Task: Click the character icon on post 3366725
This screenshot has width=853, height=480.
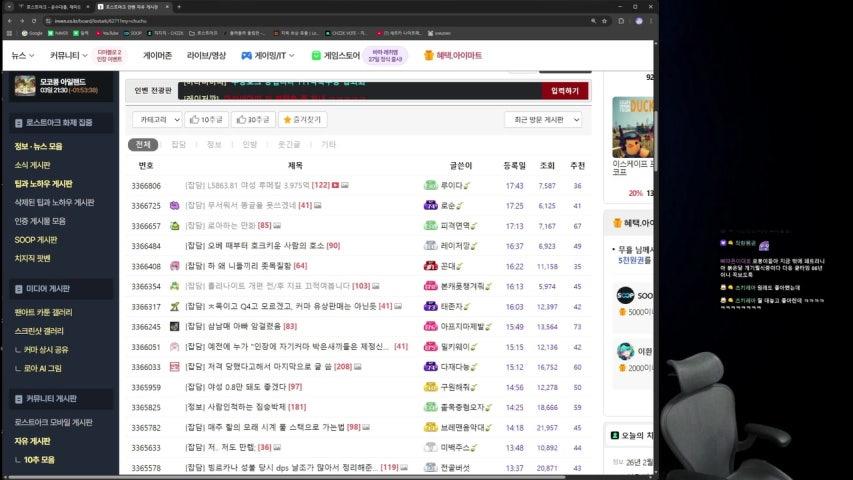Action: [x=175, y=206]
